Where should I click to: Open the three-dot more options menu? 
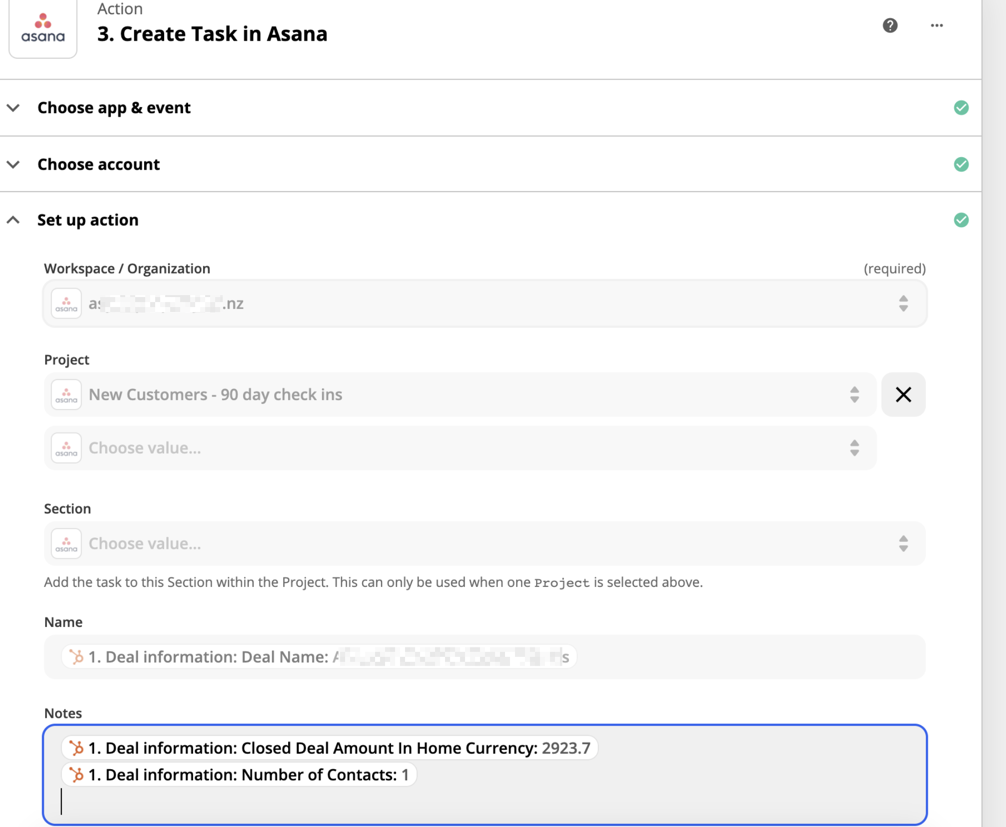click(937, 26)
